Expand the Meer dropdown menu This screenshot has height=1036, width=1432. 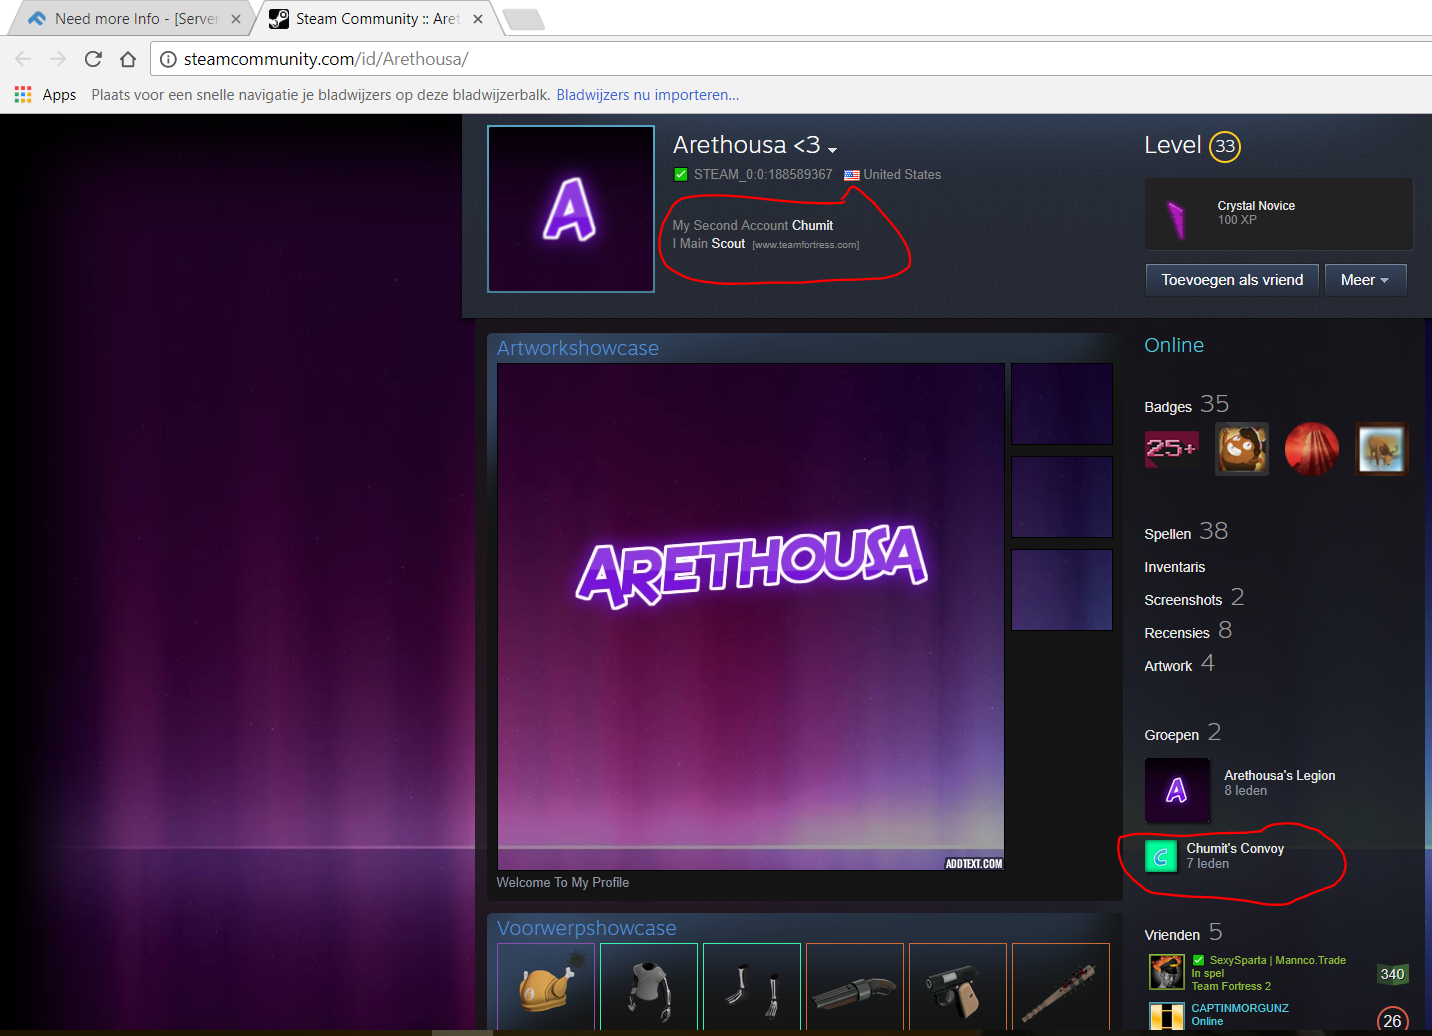point(1364,280)
